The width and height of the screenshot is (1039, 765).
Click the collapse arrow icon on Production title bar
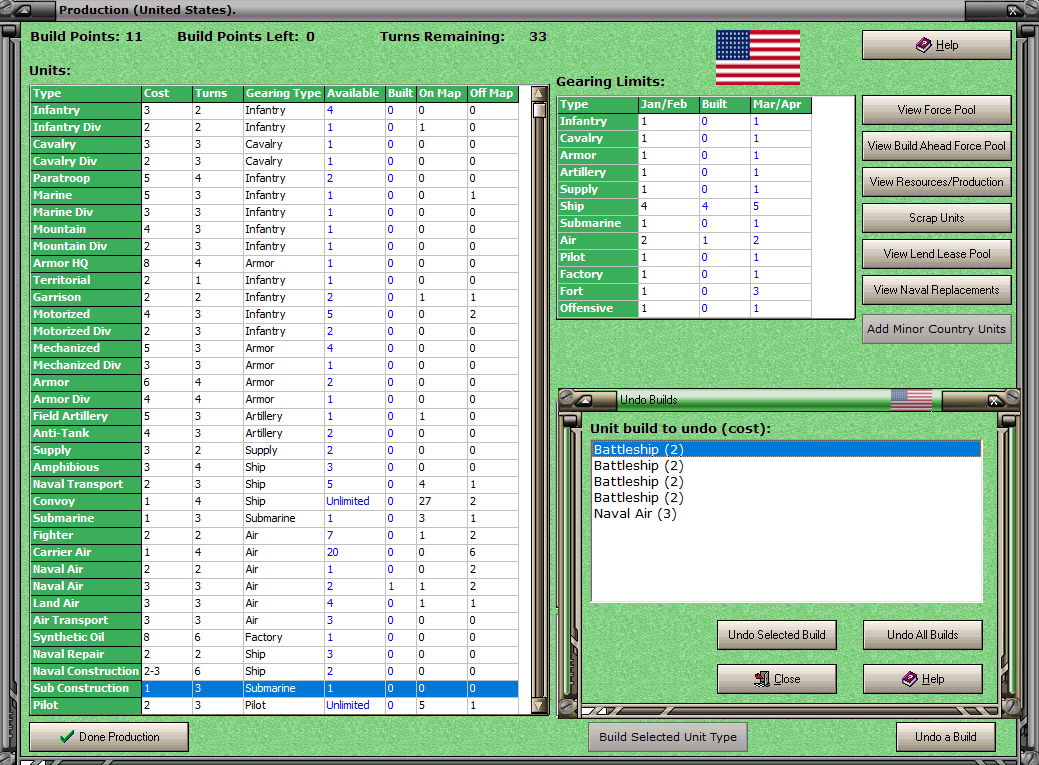click(23, 10)
